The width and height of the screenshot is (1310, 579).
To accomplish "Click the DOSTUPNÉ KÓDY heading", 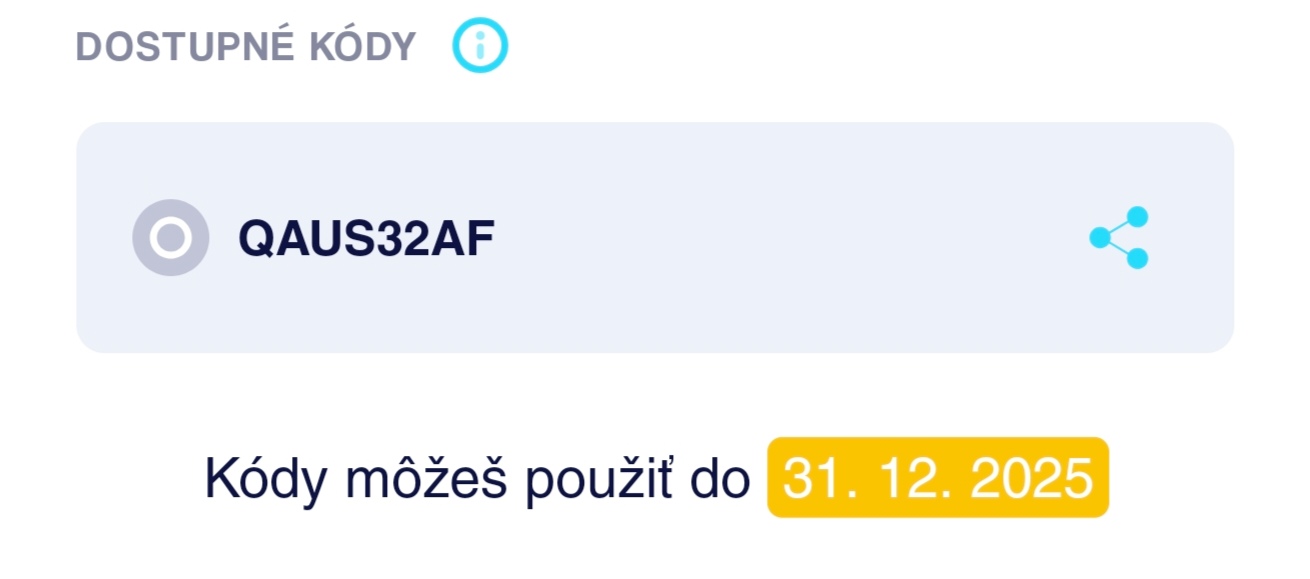I will click(x=246, y=47).
